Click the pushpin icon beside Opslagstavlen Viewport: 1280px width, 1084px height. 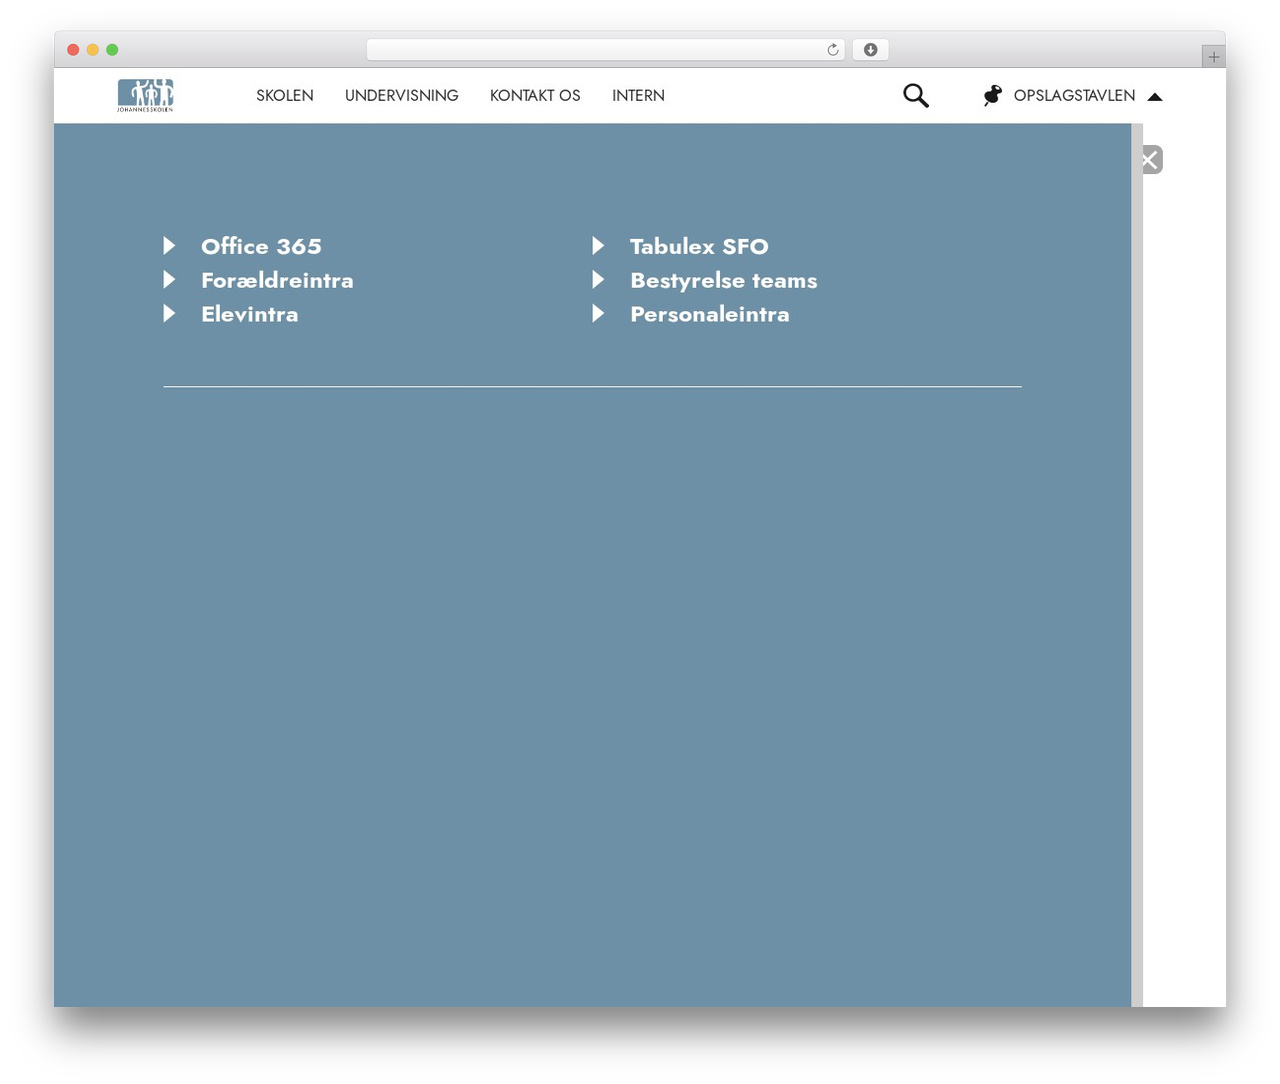click(992, 95)
